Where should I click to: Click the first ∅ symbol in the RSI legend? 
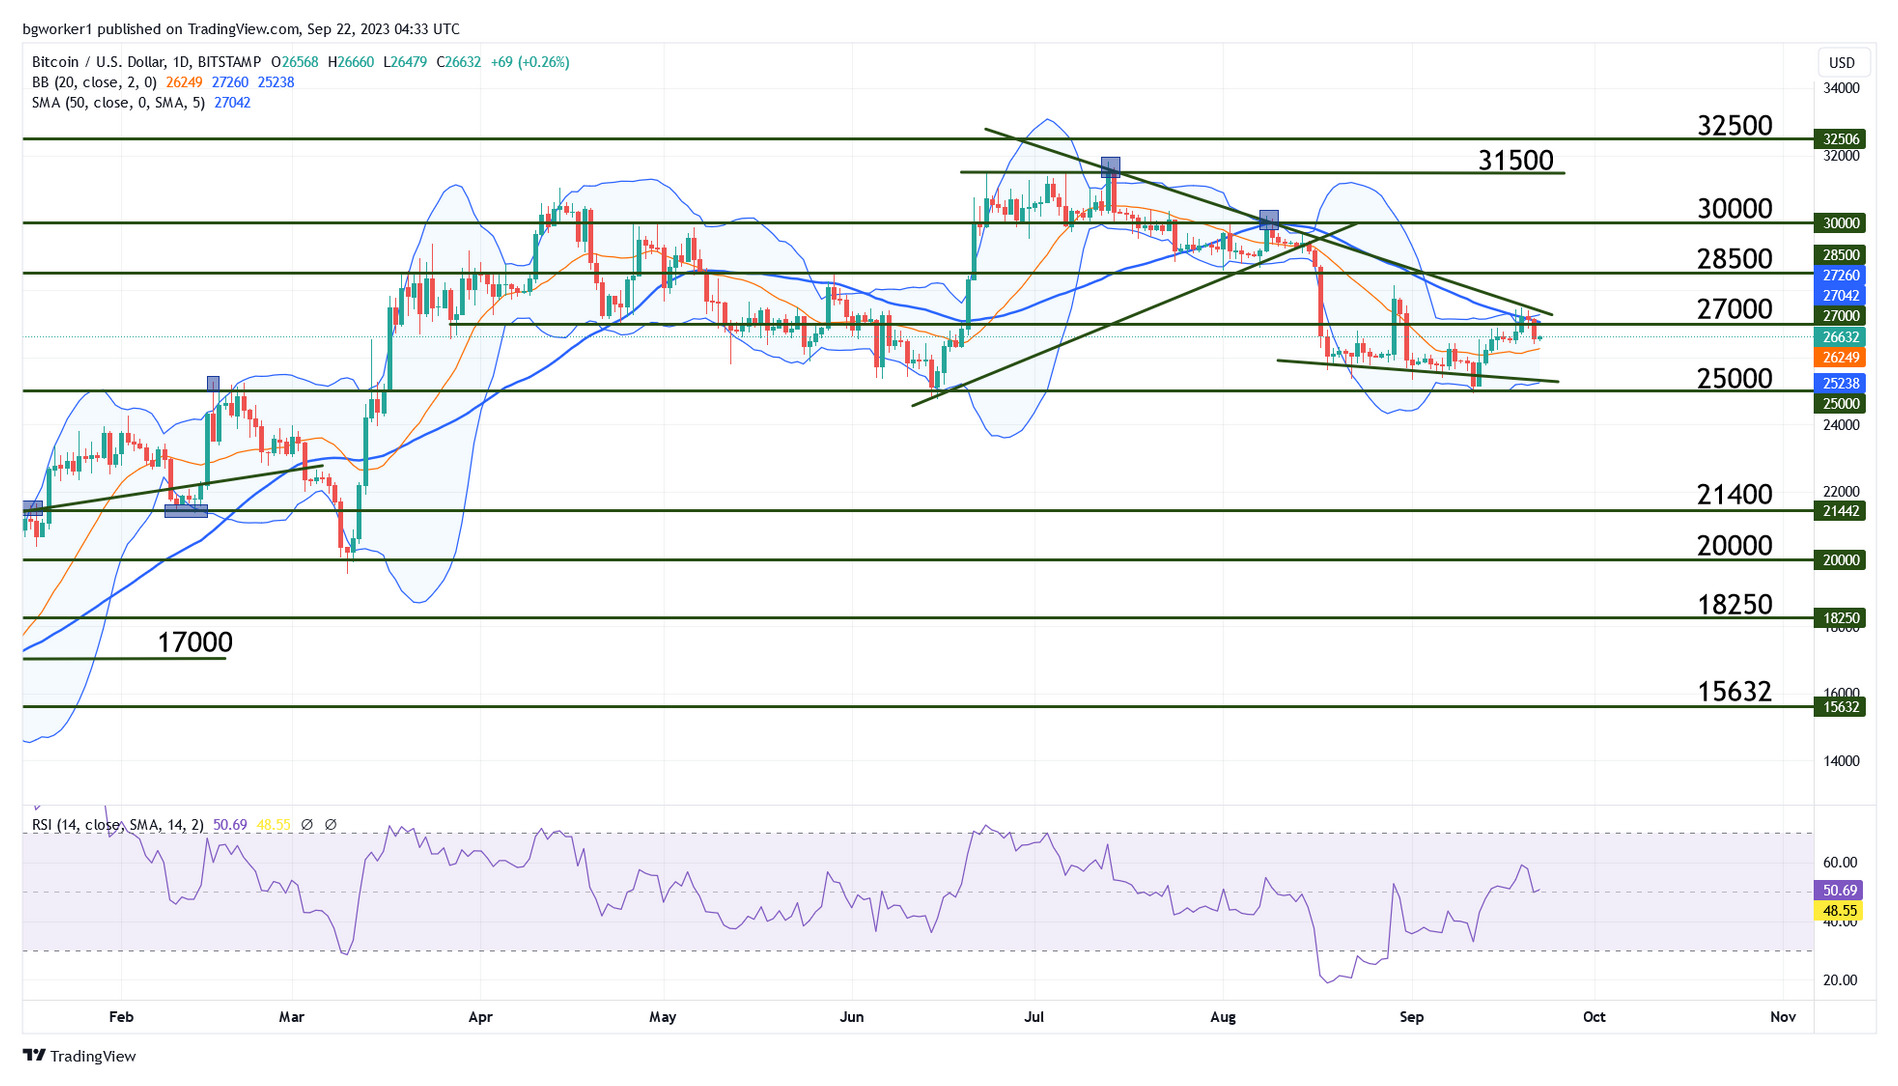307,825
